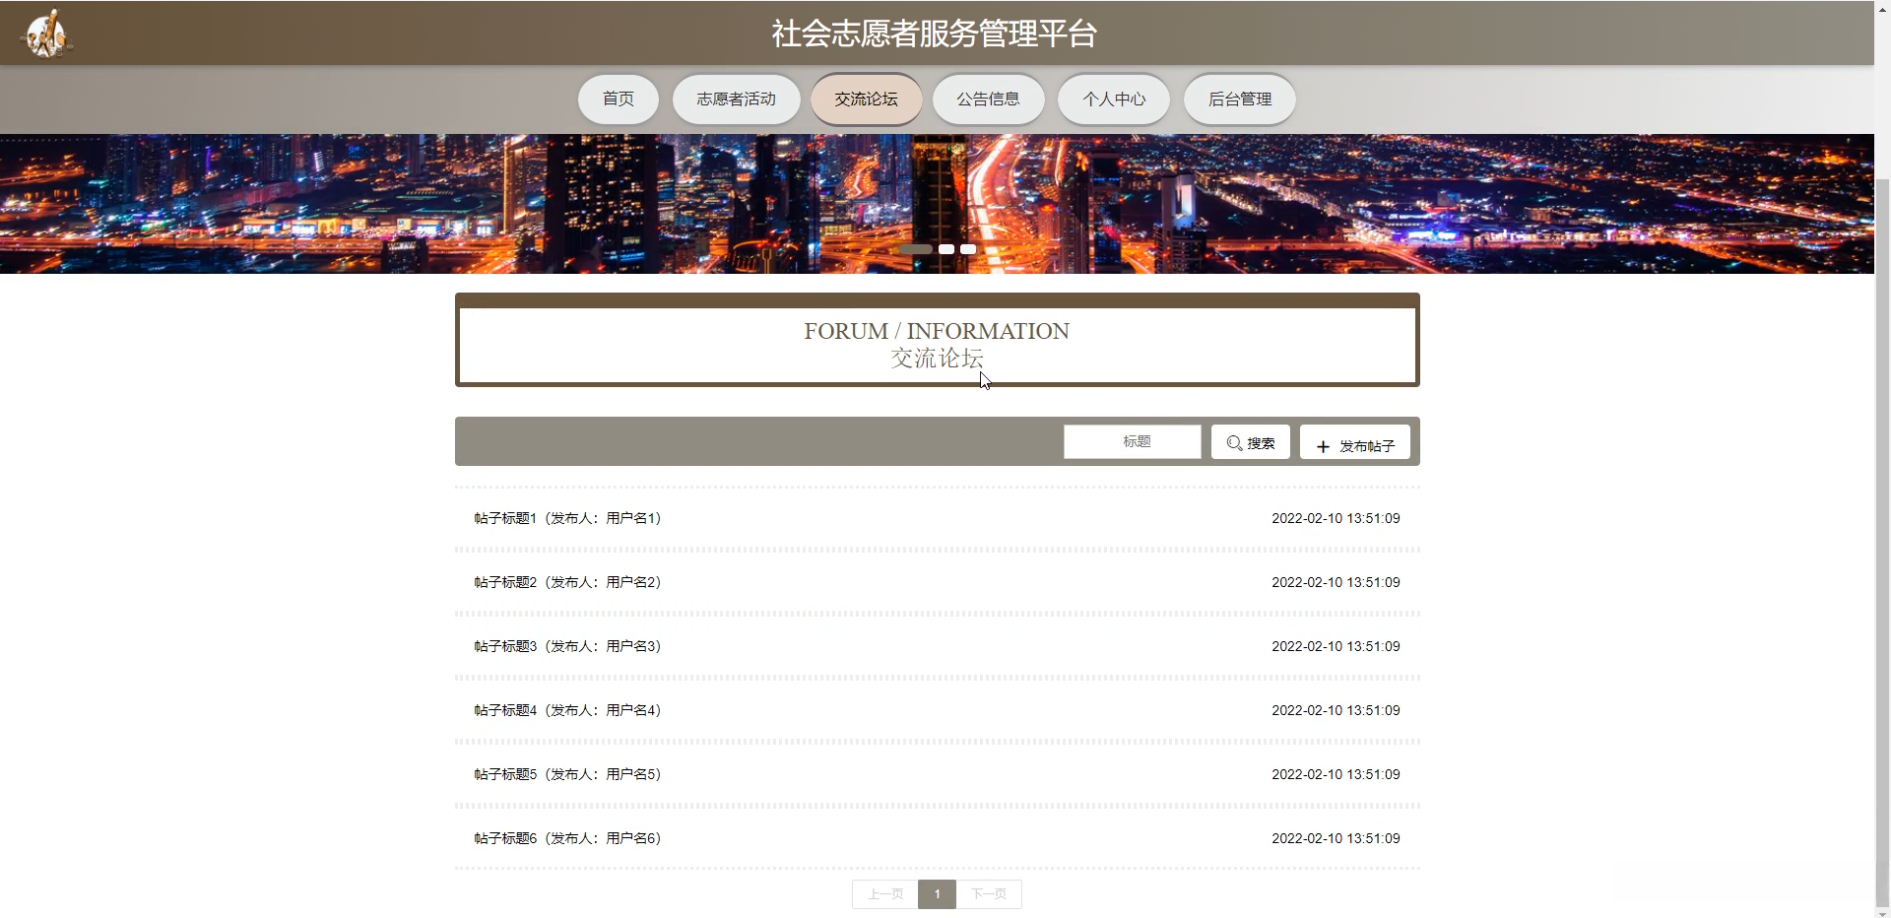
Task: Click the 社会志愿者服务管理平台 title text
Action: [934, 34]
